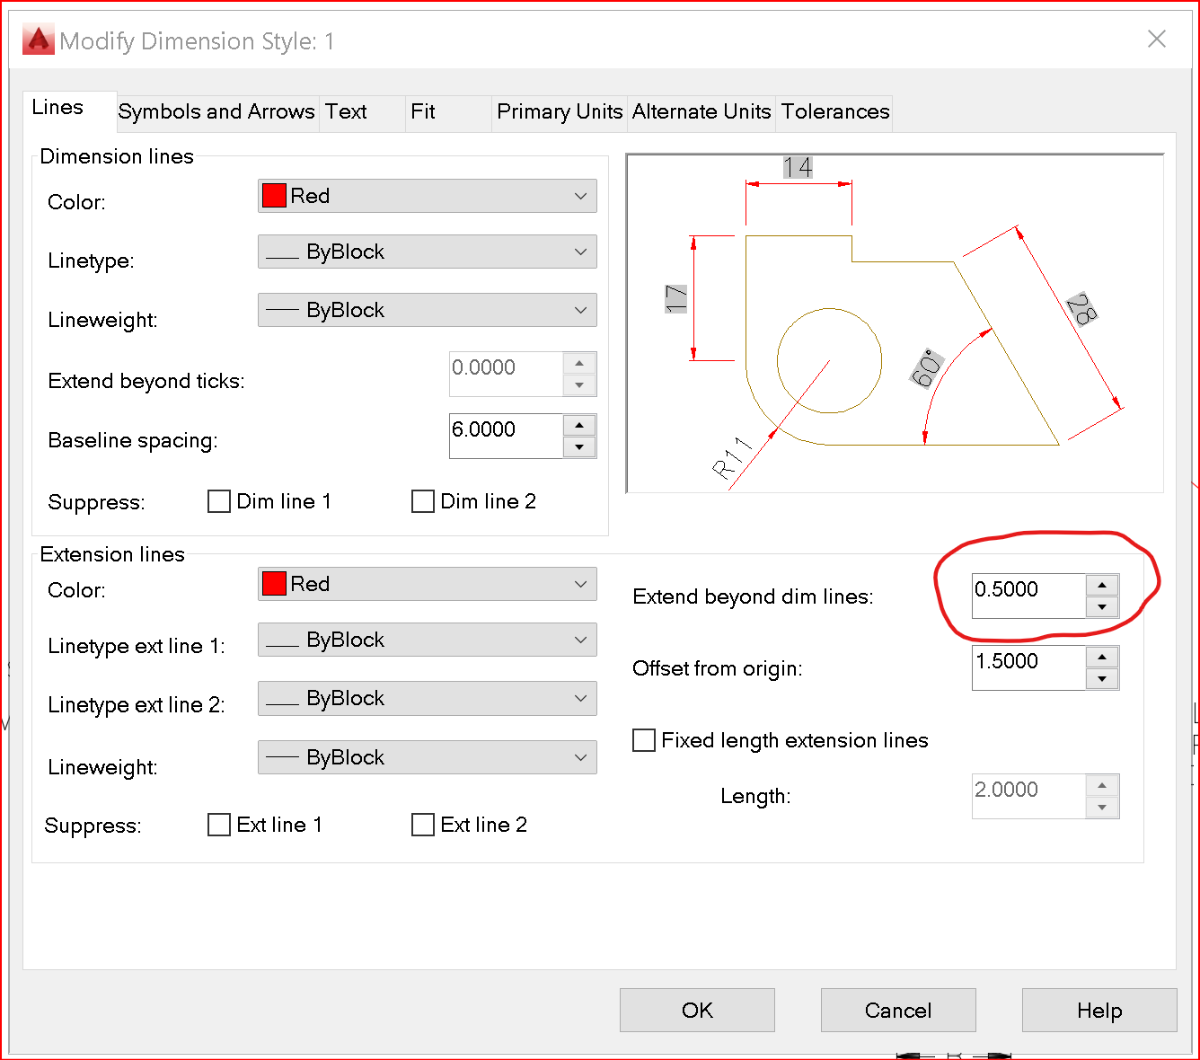Check Suppress Ext line 1
This screenshot has height=1060, width=1200.
point(219,825)
